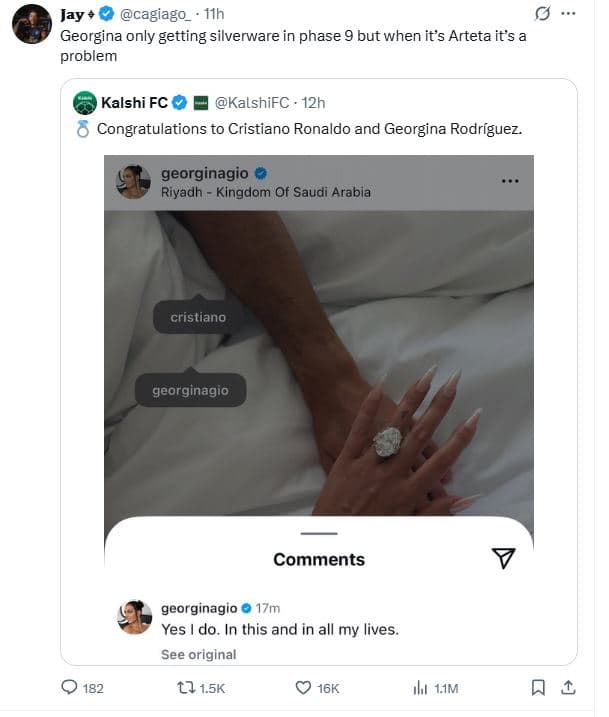Select the 'georginagio' photo tag
This screenshot has height=717, width=609.
190,390
